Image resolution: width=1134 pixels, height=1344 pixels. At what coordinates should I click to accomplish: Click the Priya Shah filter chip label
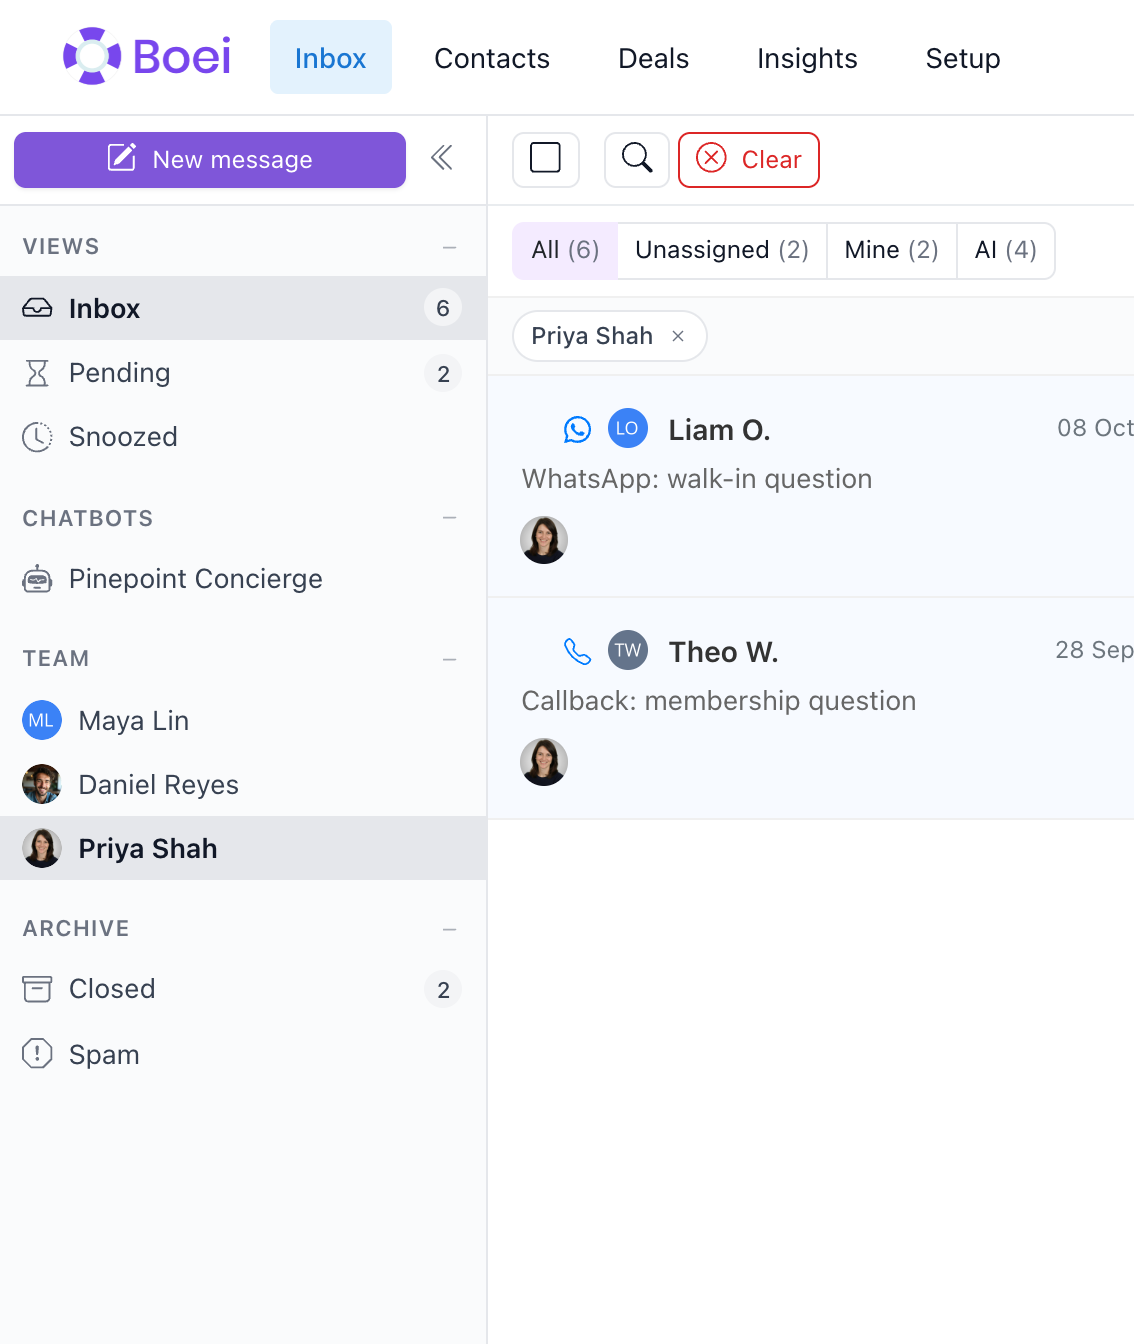click(x=592, y=336)
